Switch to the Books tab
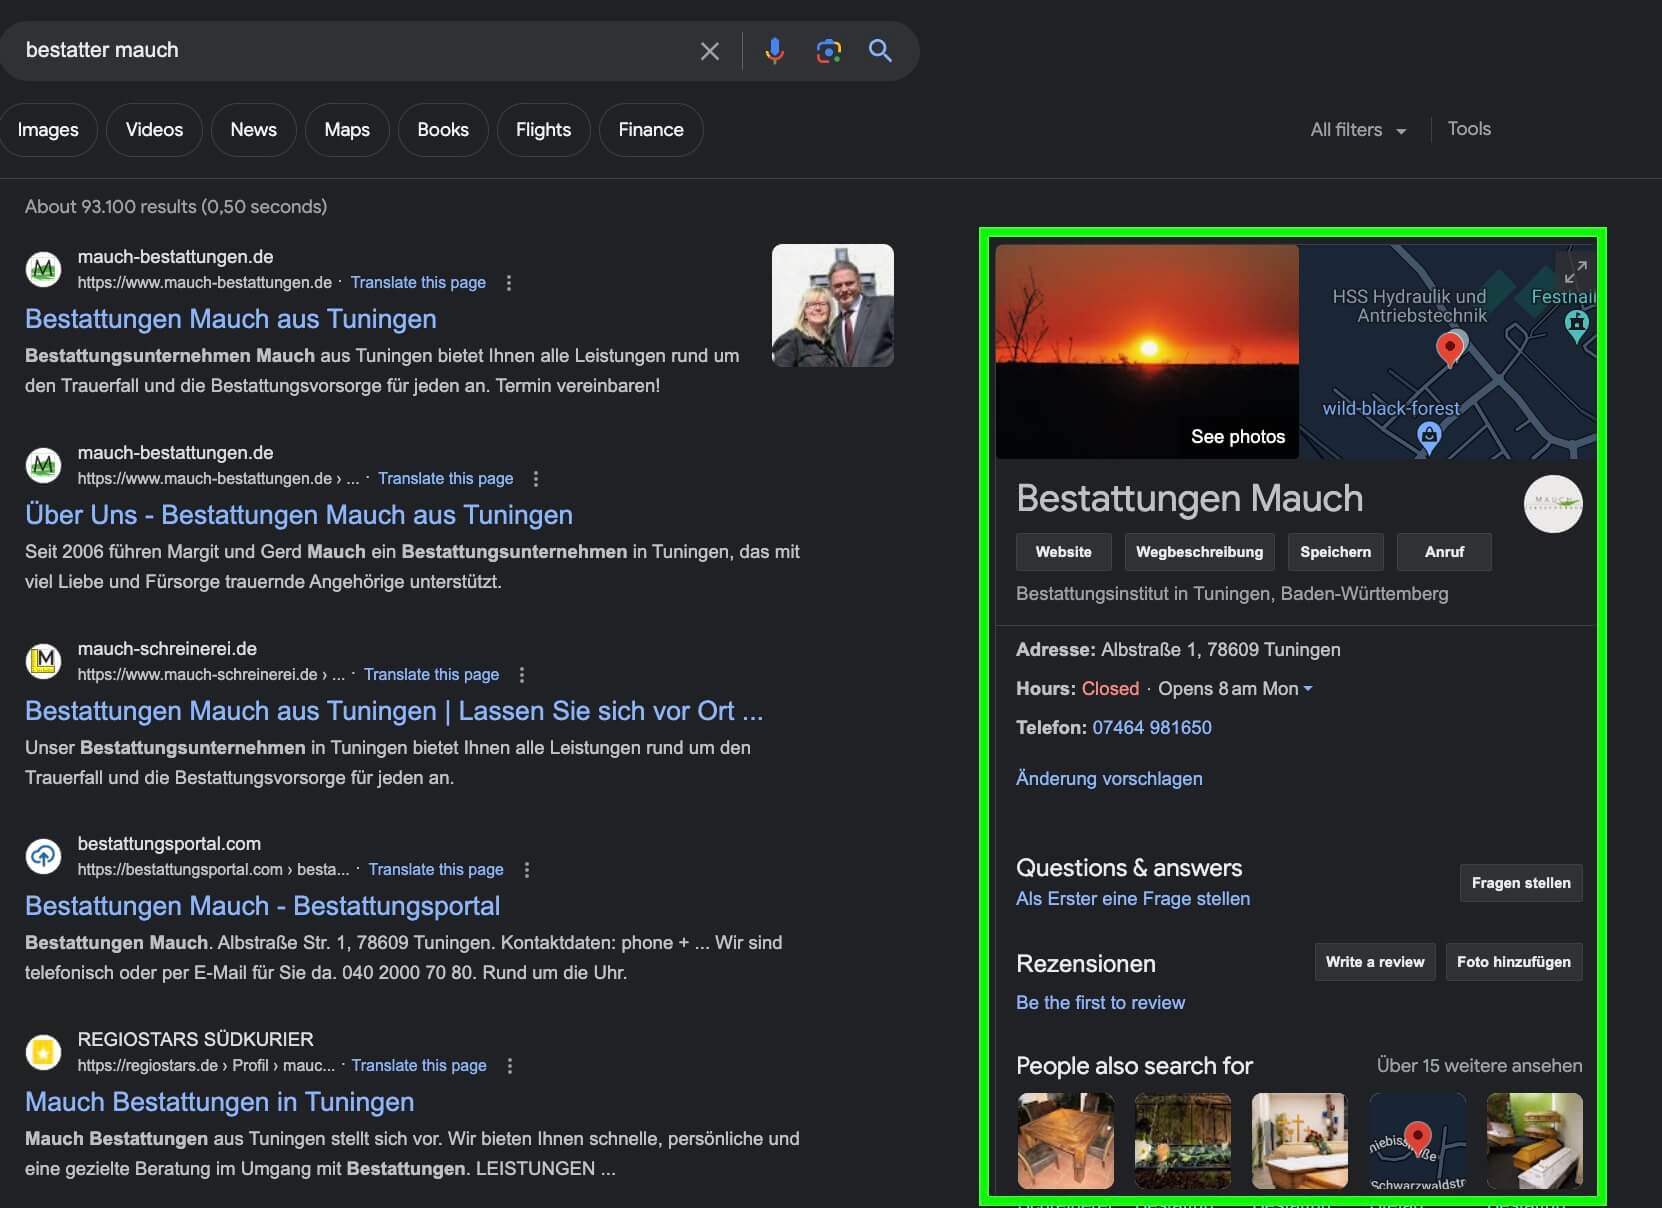 point(443,130)
